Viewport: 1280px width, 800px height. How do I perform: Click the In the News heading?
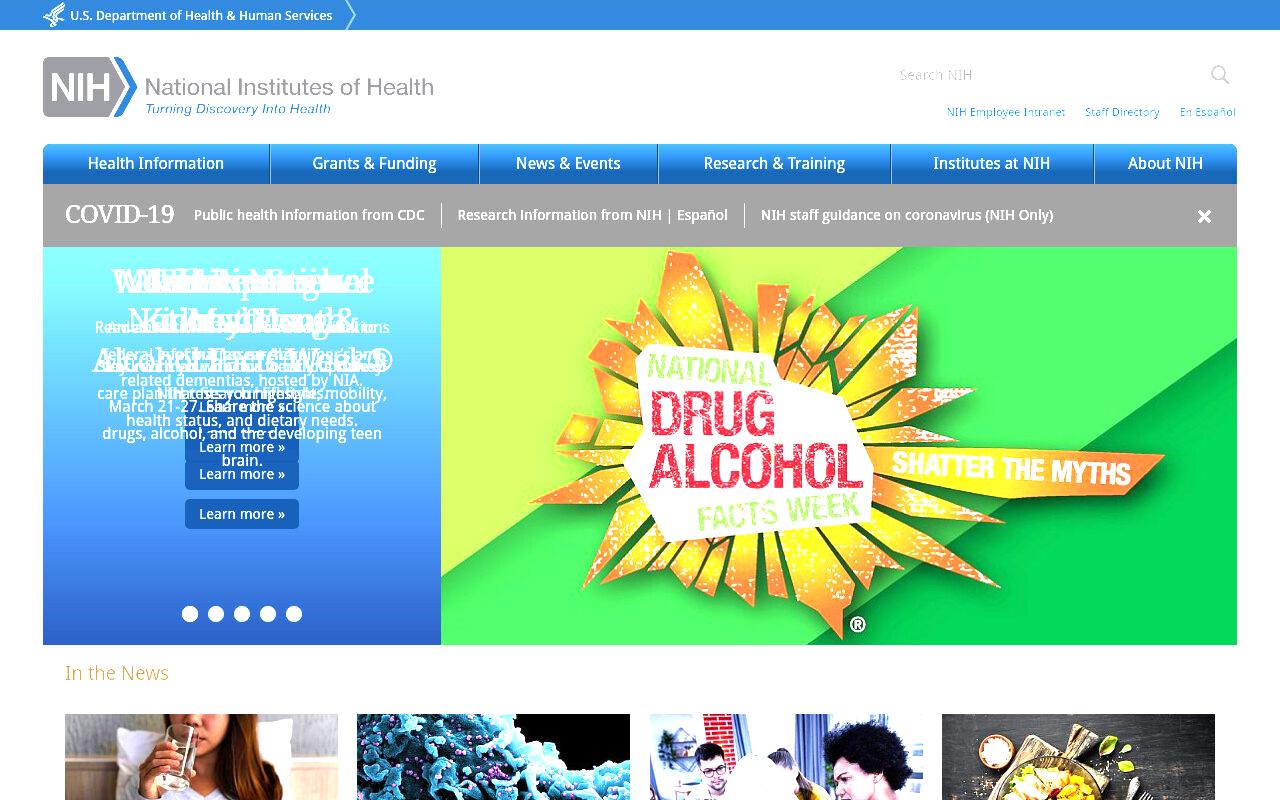tap(117, 673)
